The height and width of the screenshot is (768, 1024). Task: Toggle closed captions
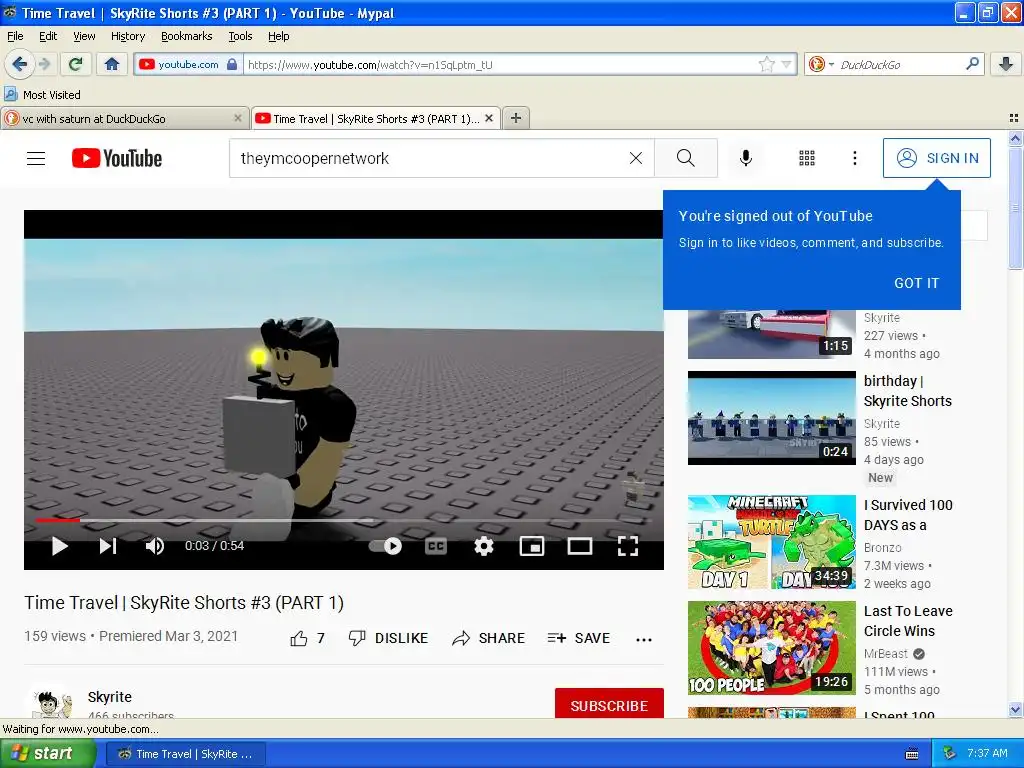tap(436, 546)
